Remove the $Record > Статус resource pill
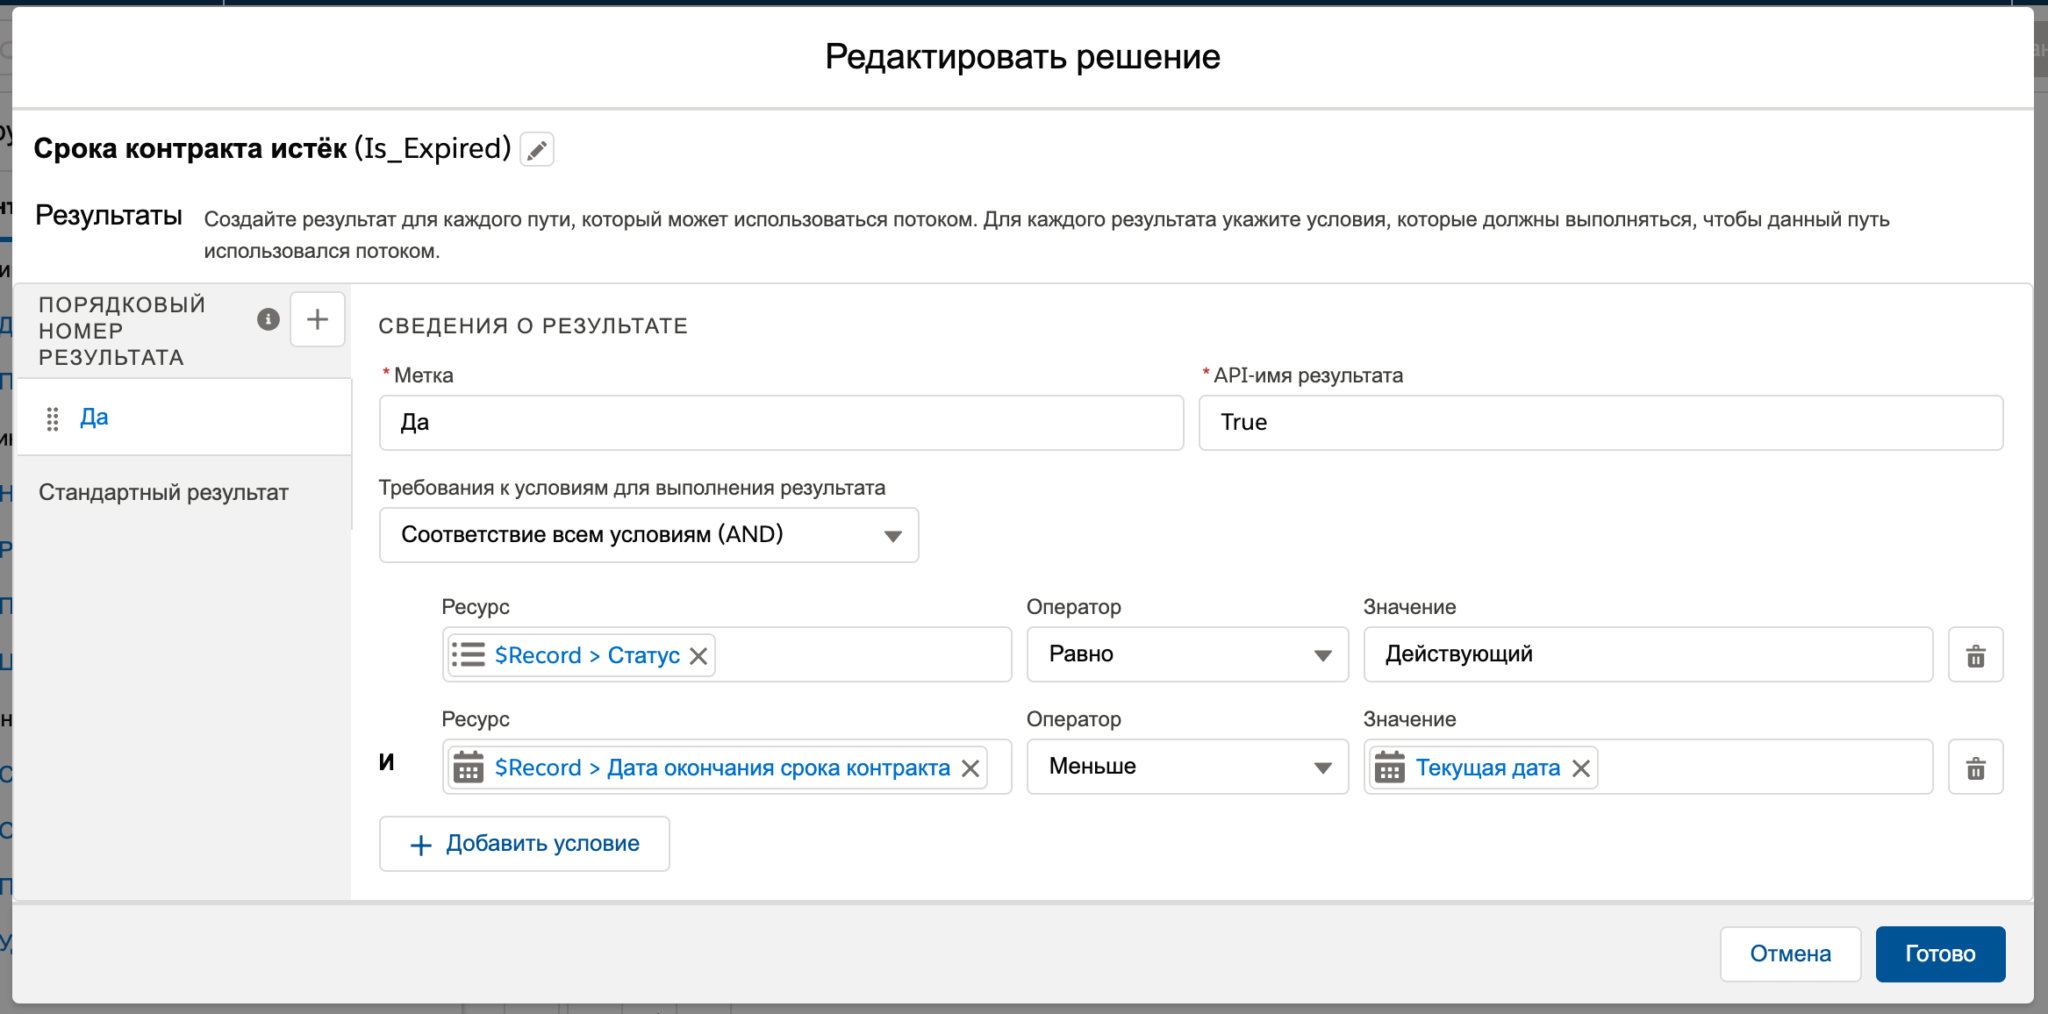The width and height of the screenshot is (2048, 1014). coord(699,656)
